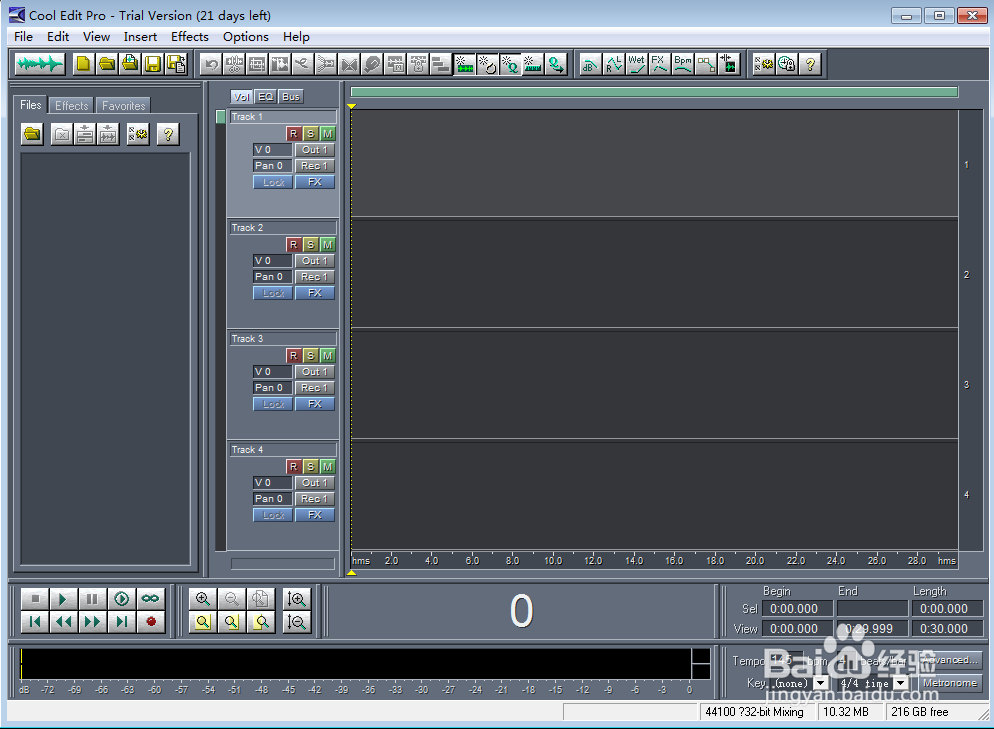This screenshot has width=994, height=729.
Task: Open FX settings for Track 4
Action: (315, 515)
